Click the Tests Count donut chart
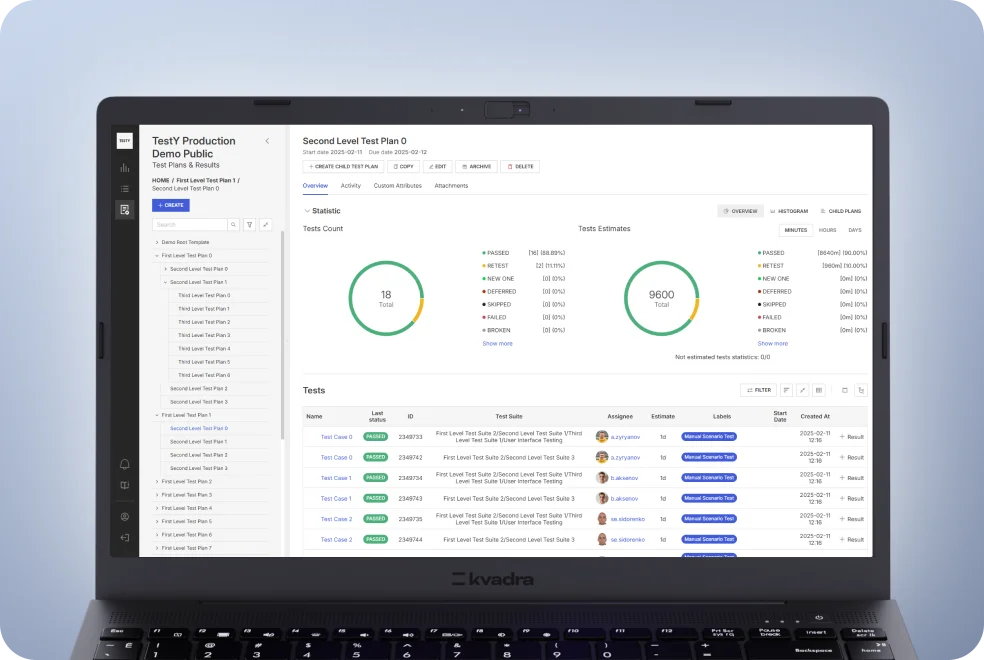 [386, 298]
